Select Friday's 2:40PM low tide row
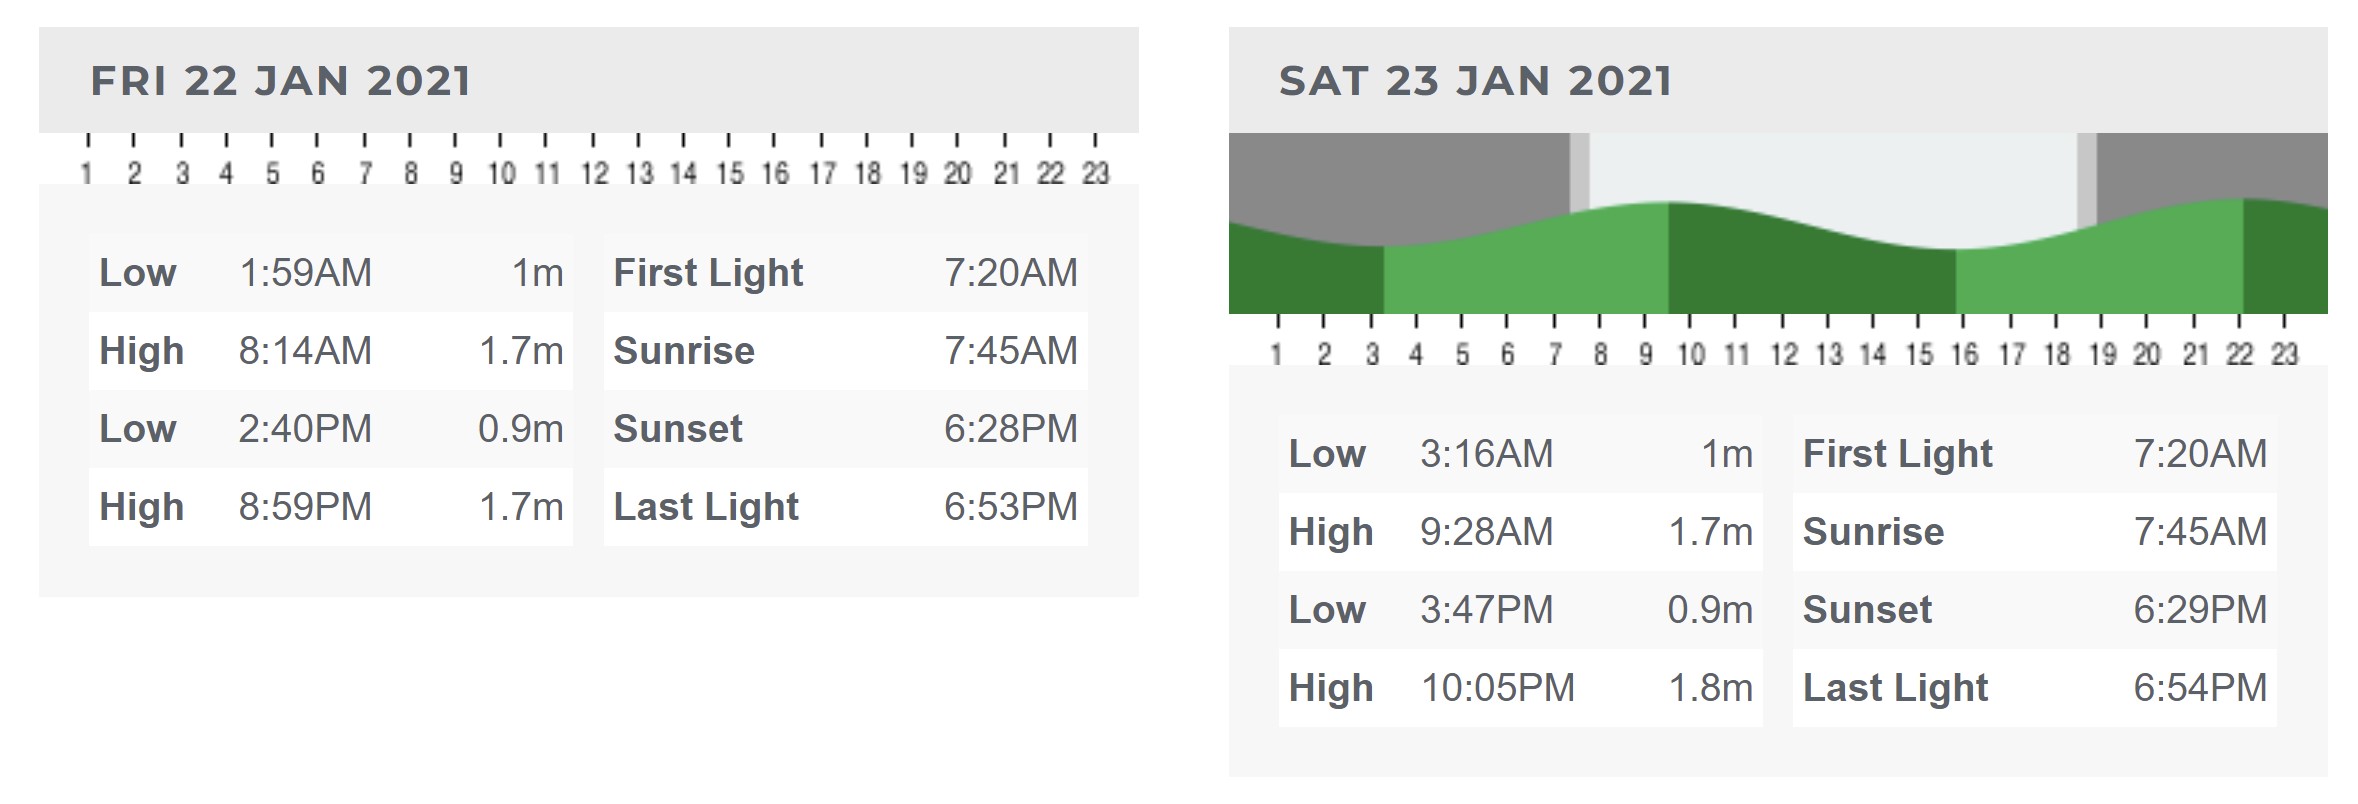 [x=331, y=429]
